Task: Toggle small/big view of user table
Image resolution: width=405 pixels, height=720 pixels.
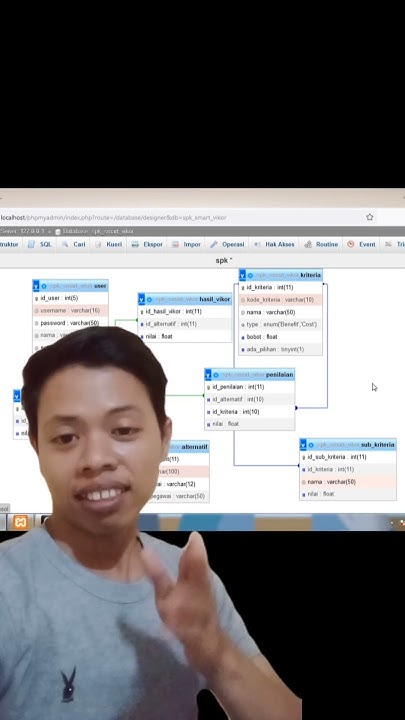Action: click(36, 286)
